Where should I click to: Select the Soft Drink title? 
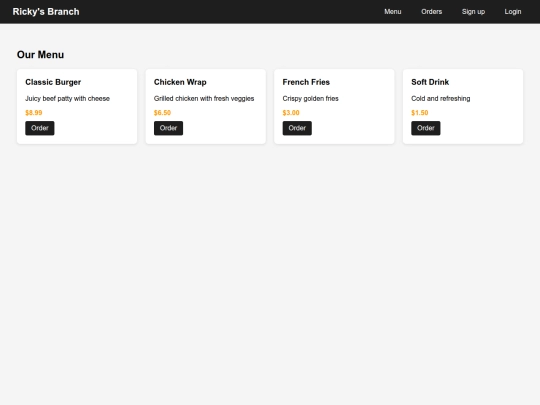(x=430, y=82)
